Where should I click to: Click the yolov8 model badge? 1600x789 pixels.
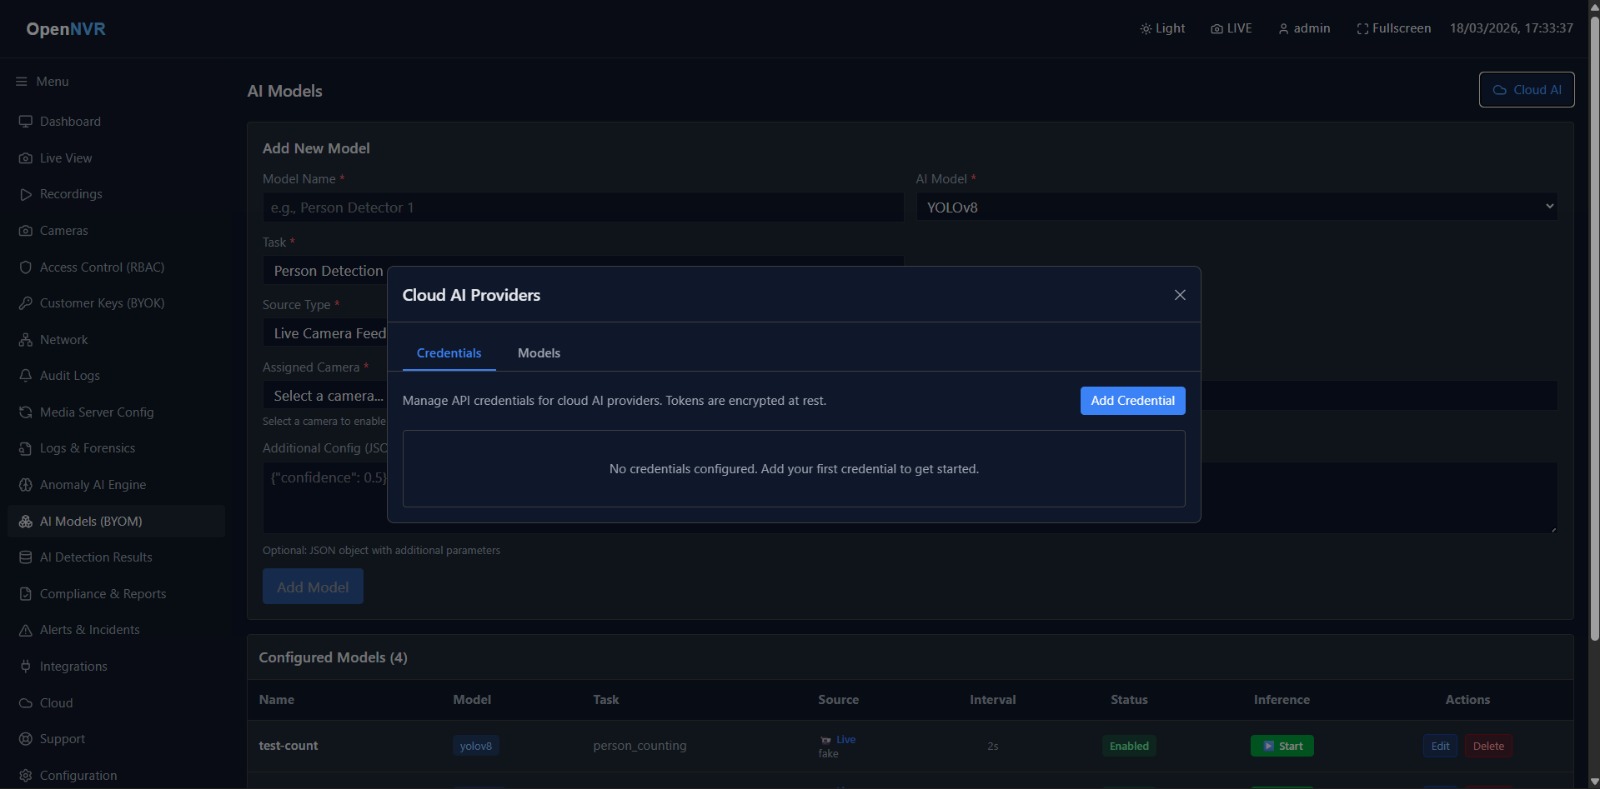point(476,746)
